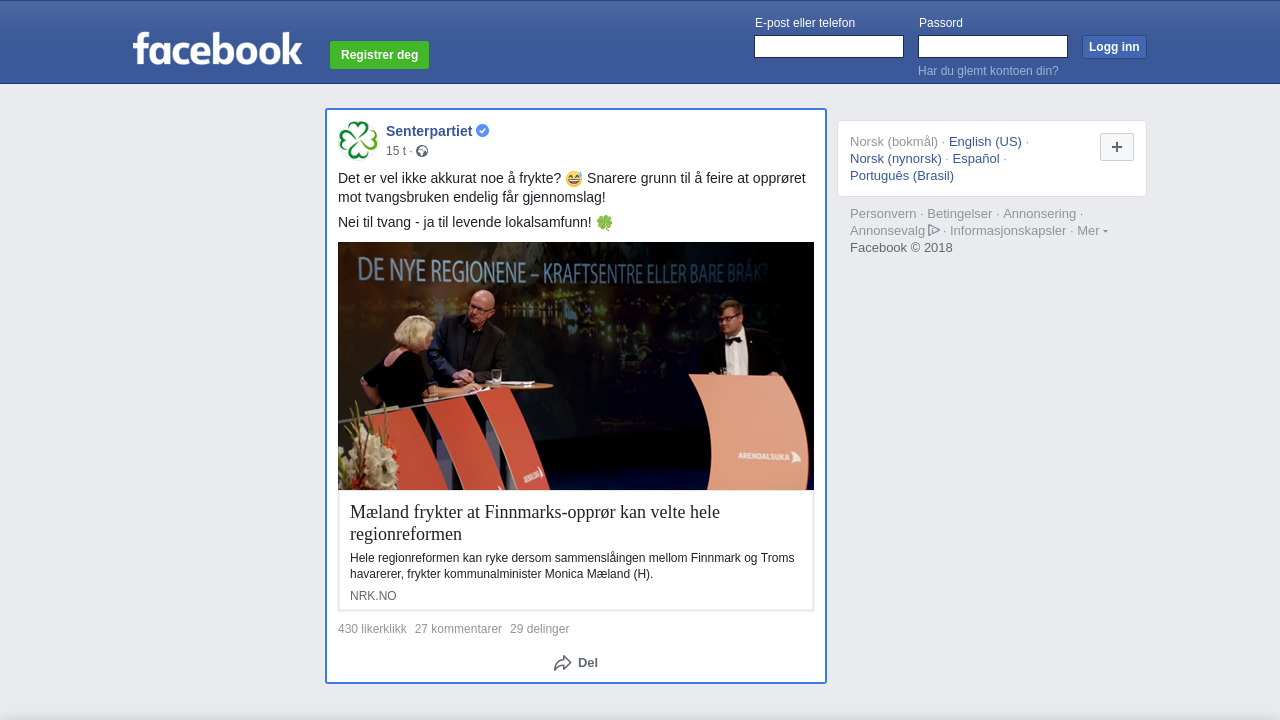Click the verified badge next to Senterpartiet
1280x720 pixels.
click(482, 131)
